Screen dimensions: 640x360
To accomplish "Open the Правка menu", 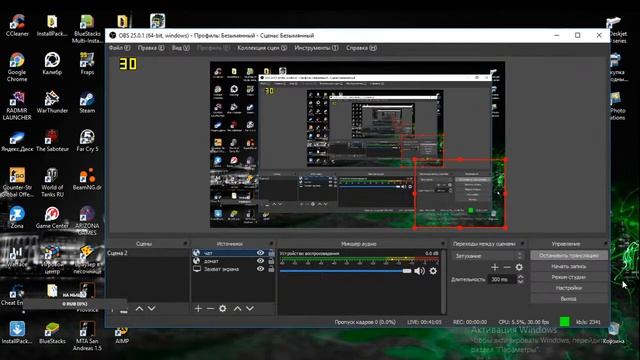I will click(x=151, y=48).
